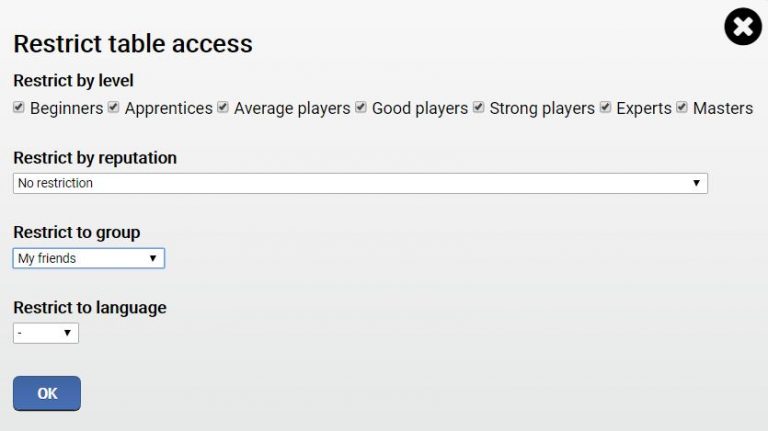
Task: Uncheck the Masters checkbox
Action: pos(682,107)
